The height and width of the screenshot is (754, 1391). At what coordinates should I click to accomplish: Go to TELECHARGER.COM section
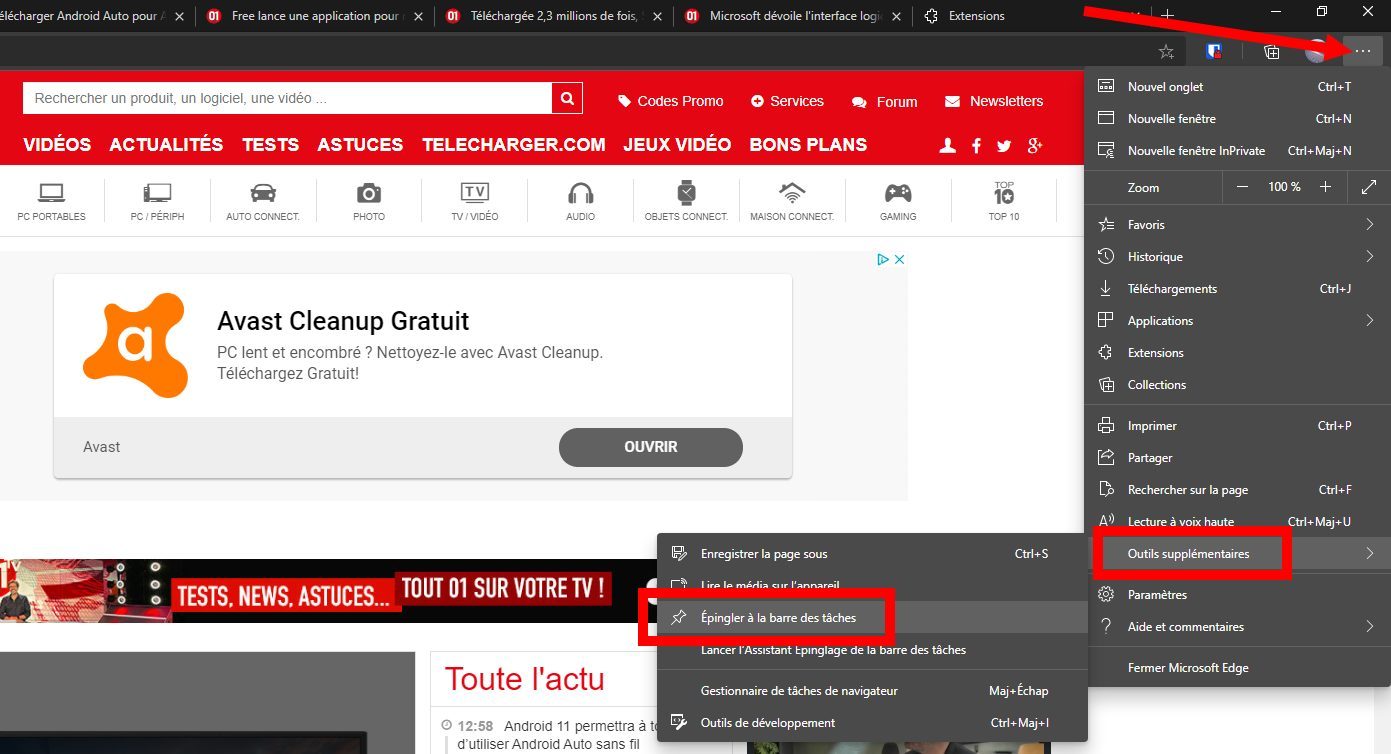[514, 145]
